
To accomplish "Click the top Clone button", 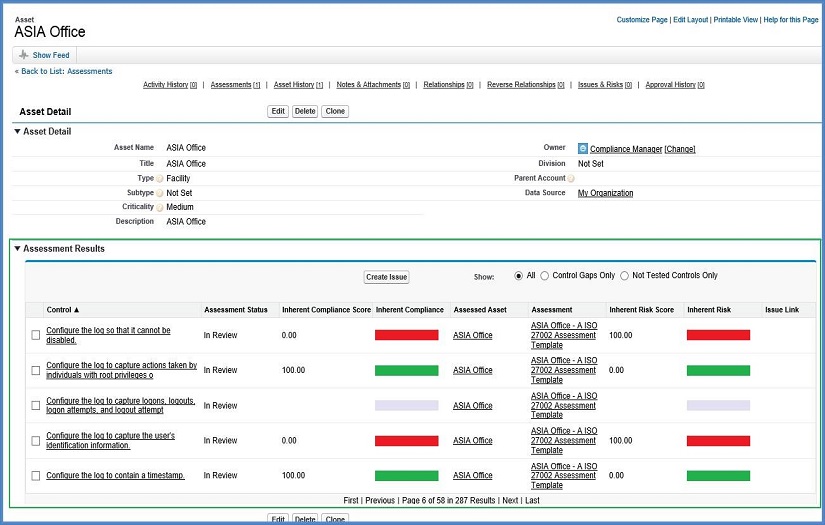I will (335, 112).
